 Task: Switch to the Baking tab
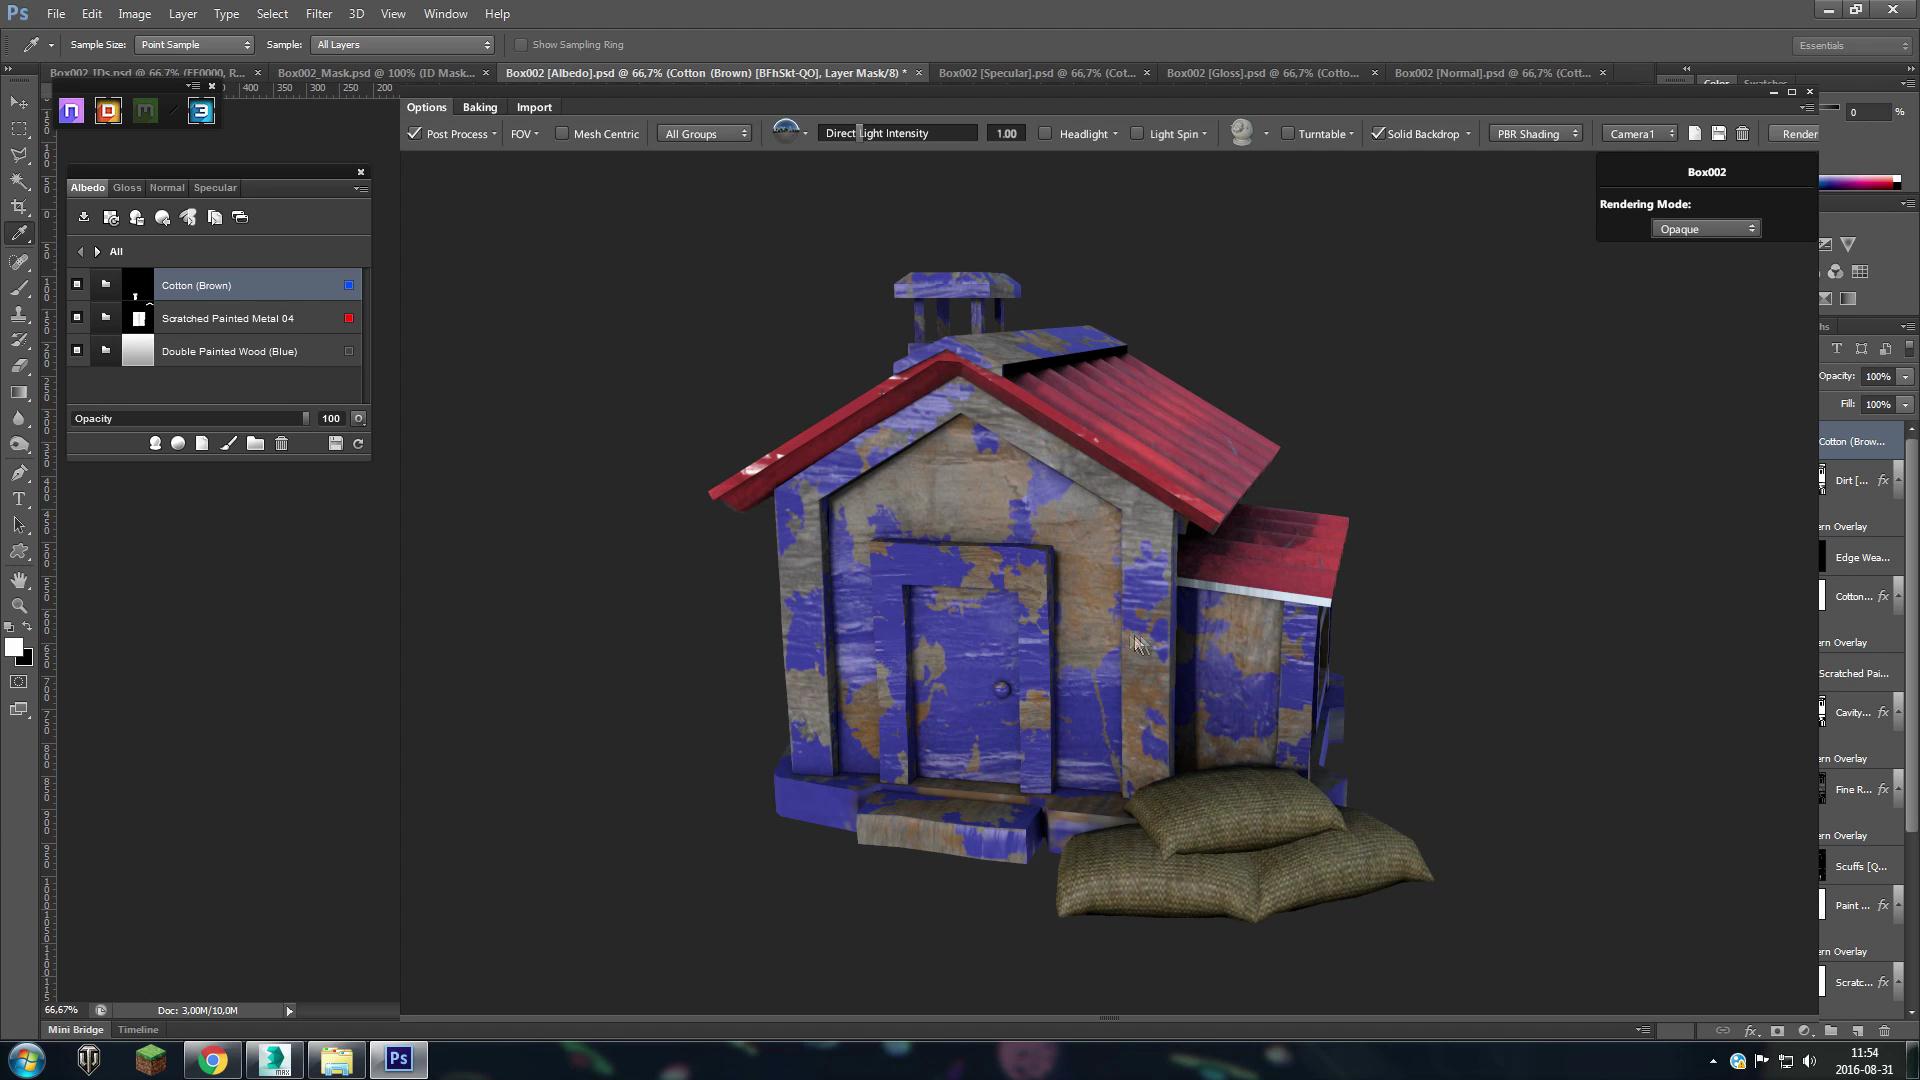pyautogui.click(x=480, y=107)
